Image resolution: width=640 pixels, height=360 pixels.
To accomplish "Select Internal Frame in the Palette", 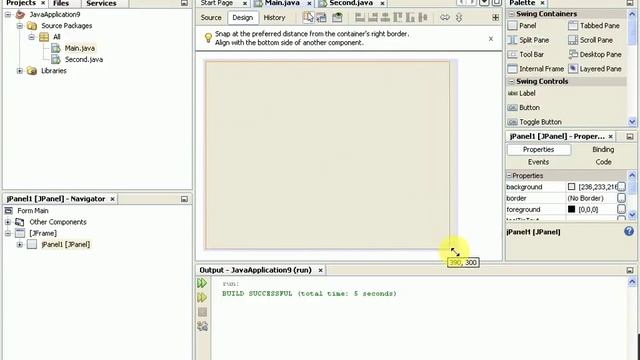I will tap(536, 69).
